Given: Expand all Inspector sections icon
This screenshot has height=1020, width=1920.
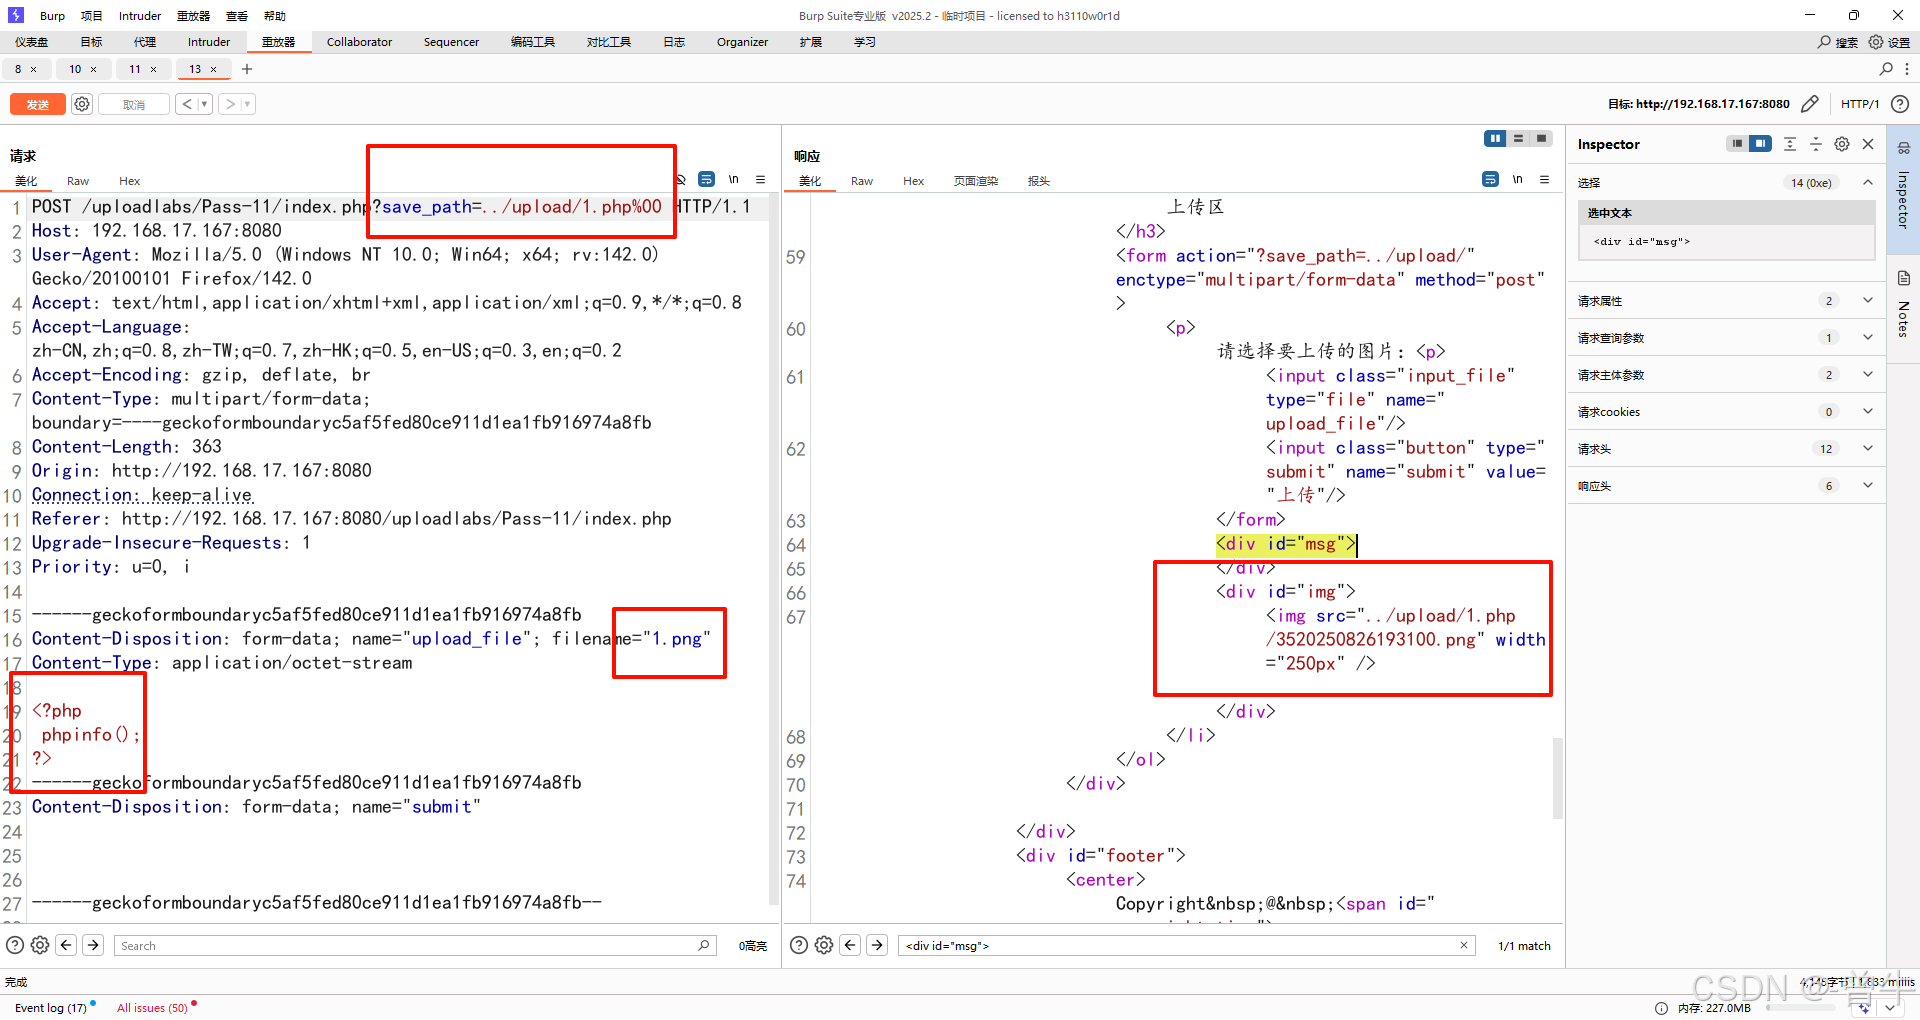Looking at the screenshot, I should 1790,144.
